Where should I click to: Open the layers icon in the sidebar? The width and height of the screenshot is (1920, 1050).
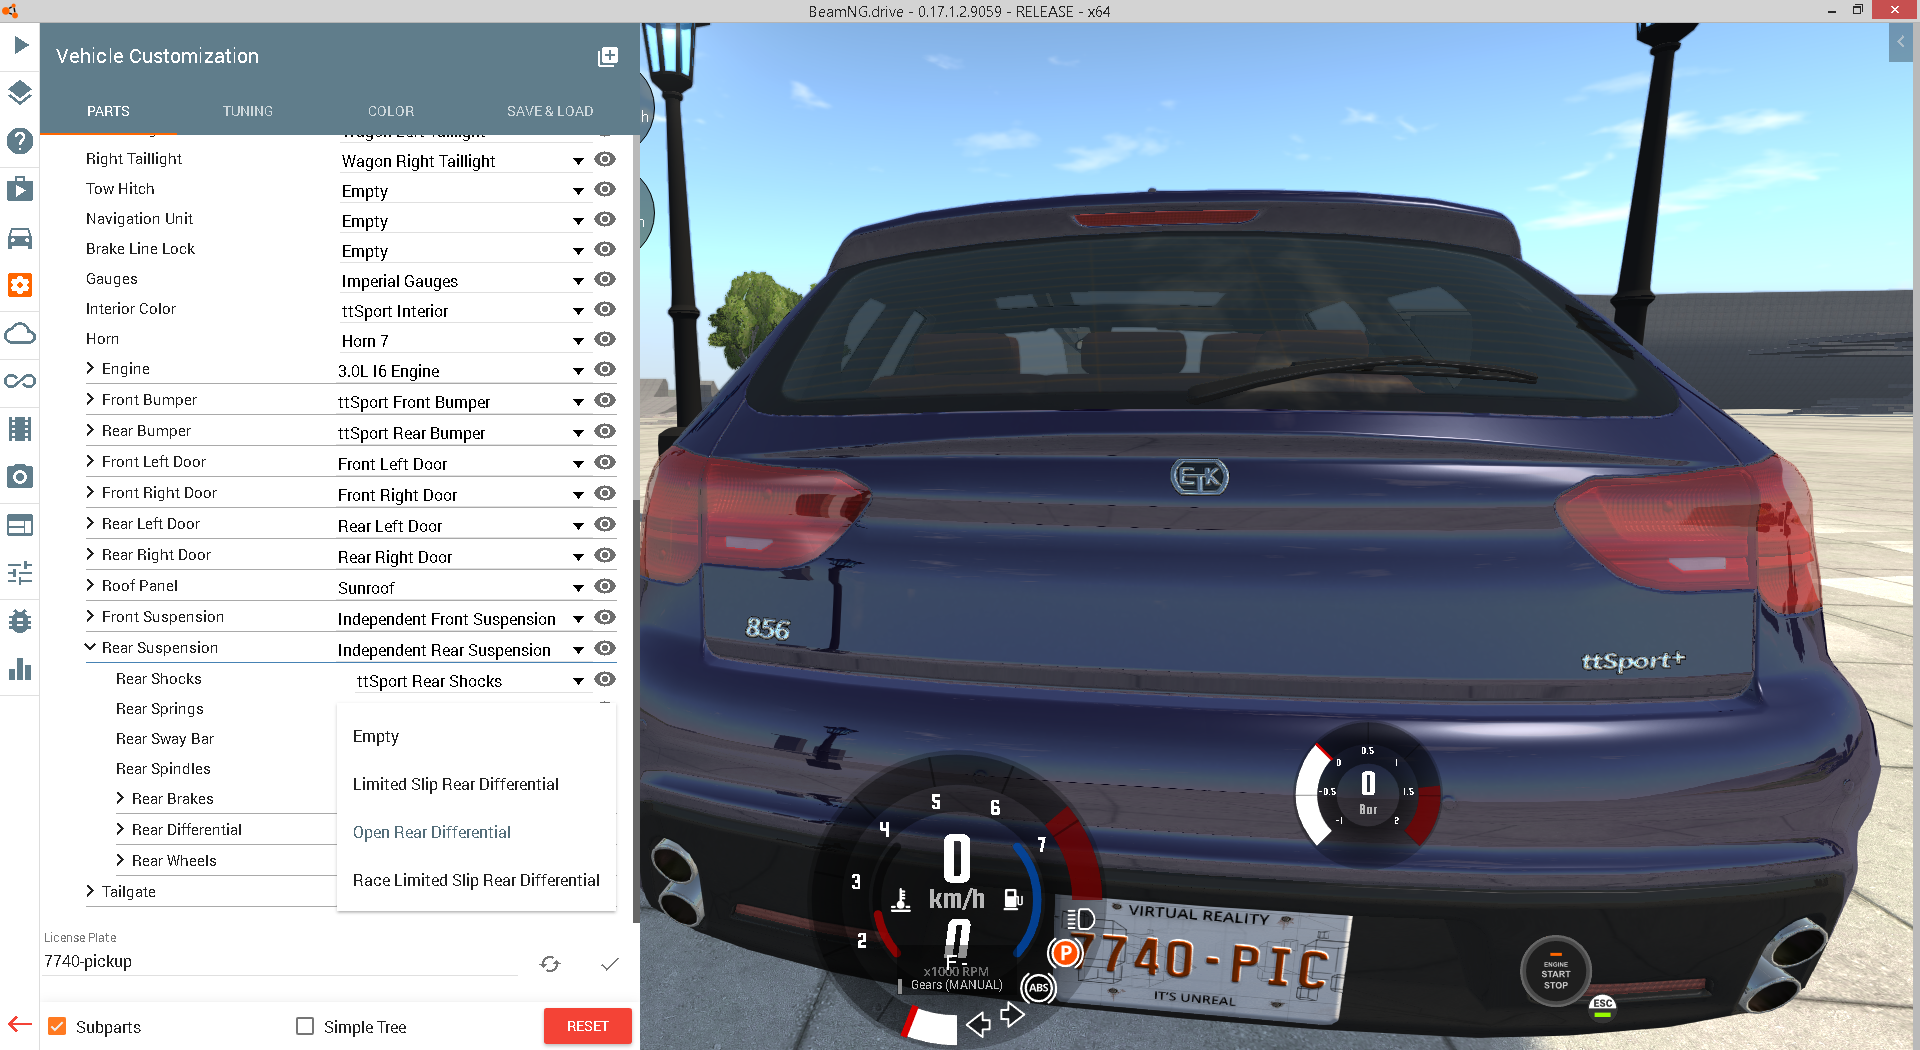[20, 93]
